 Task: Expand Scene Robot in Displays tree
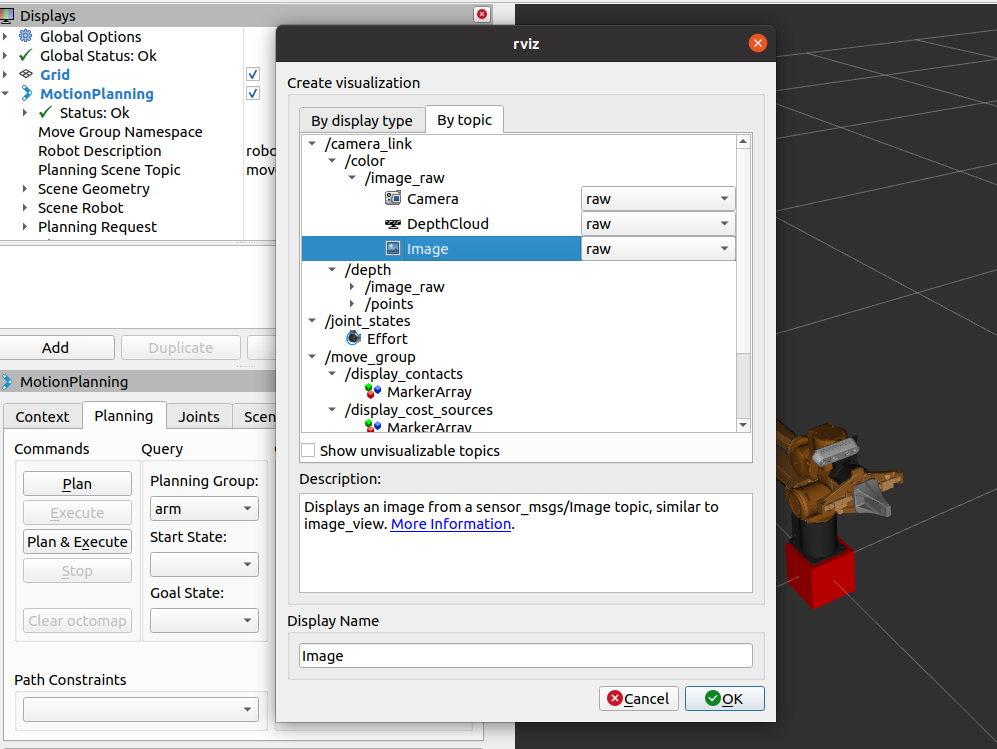[24, 208]
